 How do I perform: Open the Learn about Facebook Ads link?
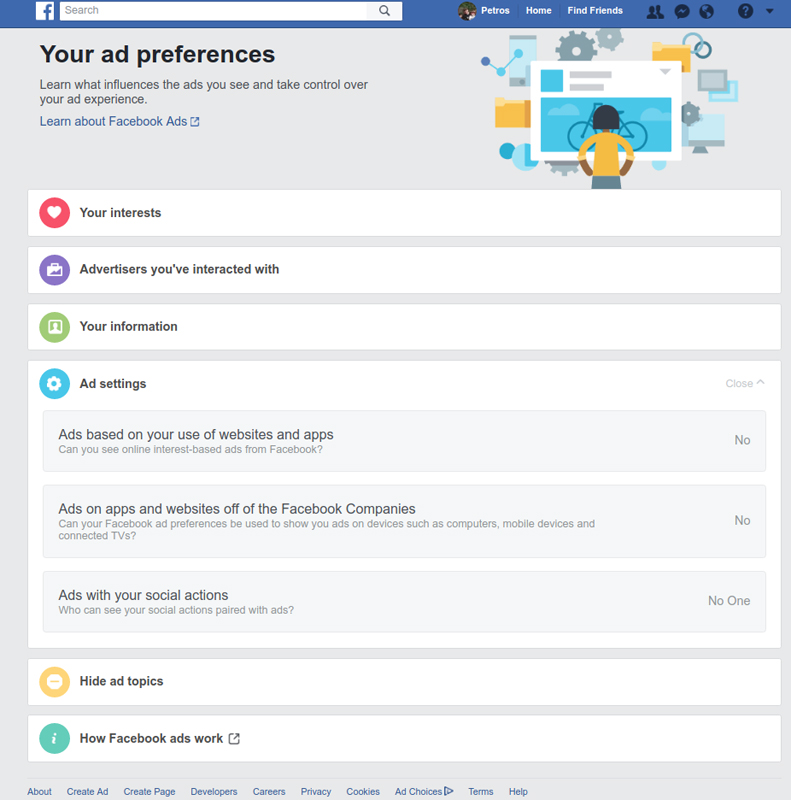coord(113,121)
